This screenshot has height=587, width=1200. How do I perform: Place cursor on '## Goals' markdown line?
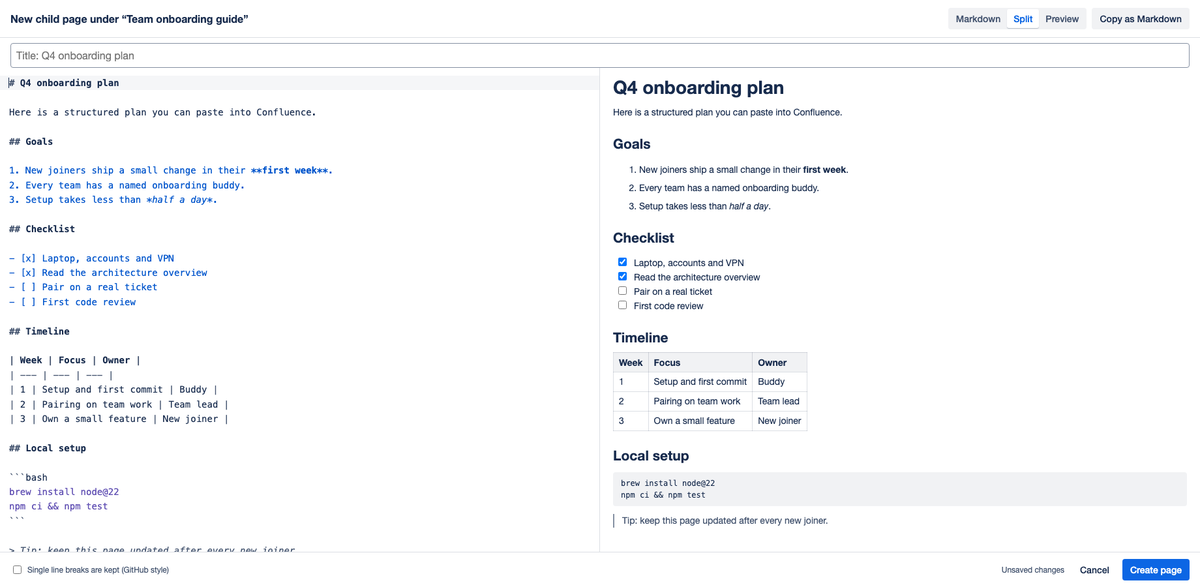[x=31, y=141]
